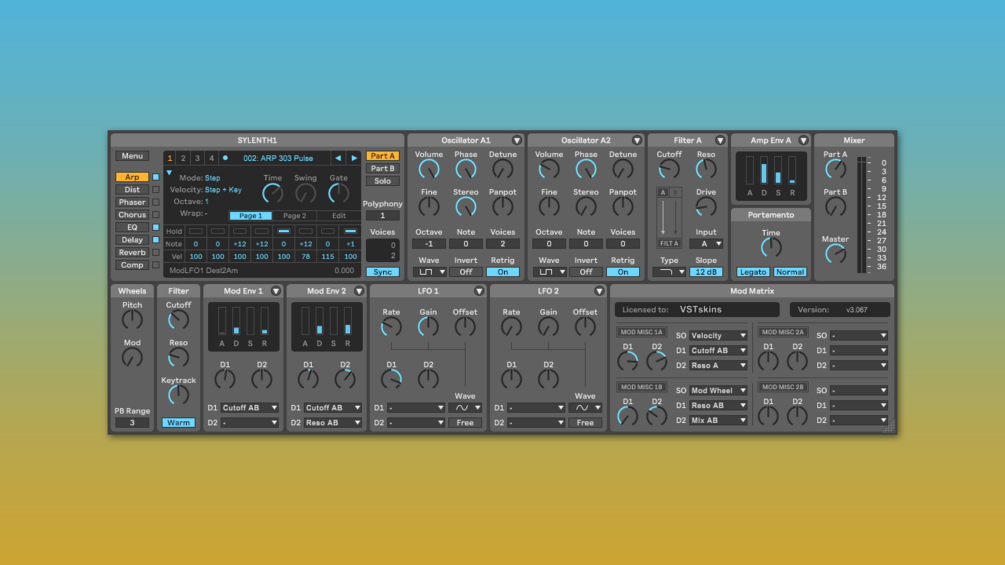This screenshot has width=1005, height=565.
Task: Click the Sync button
Action: coord(383,272)
